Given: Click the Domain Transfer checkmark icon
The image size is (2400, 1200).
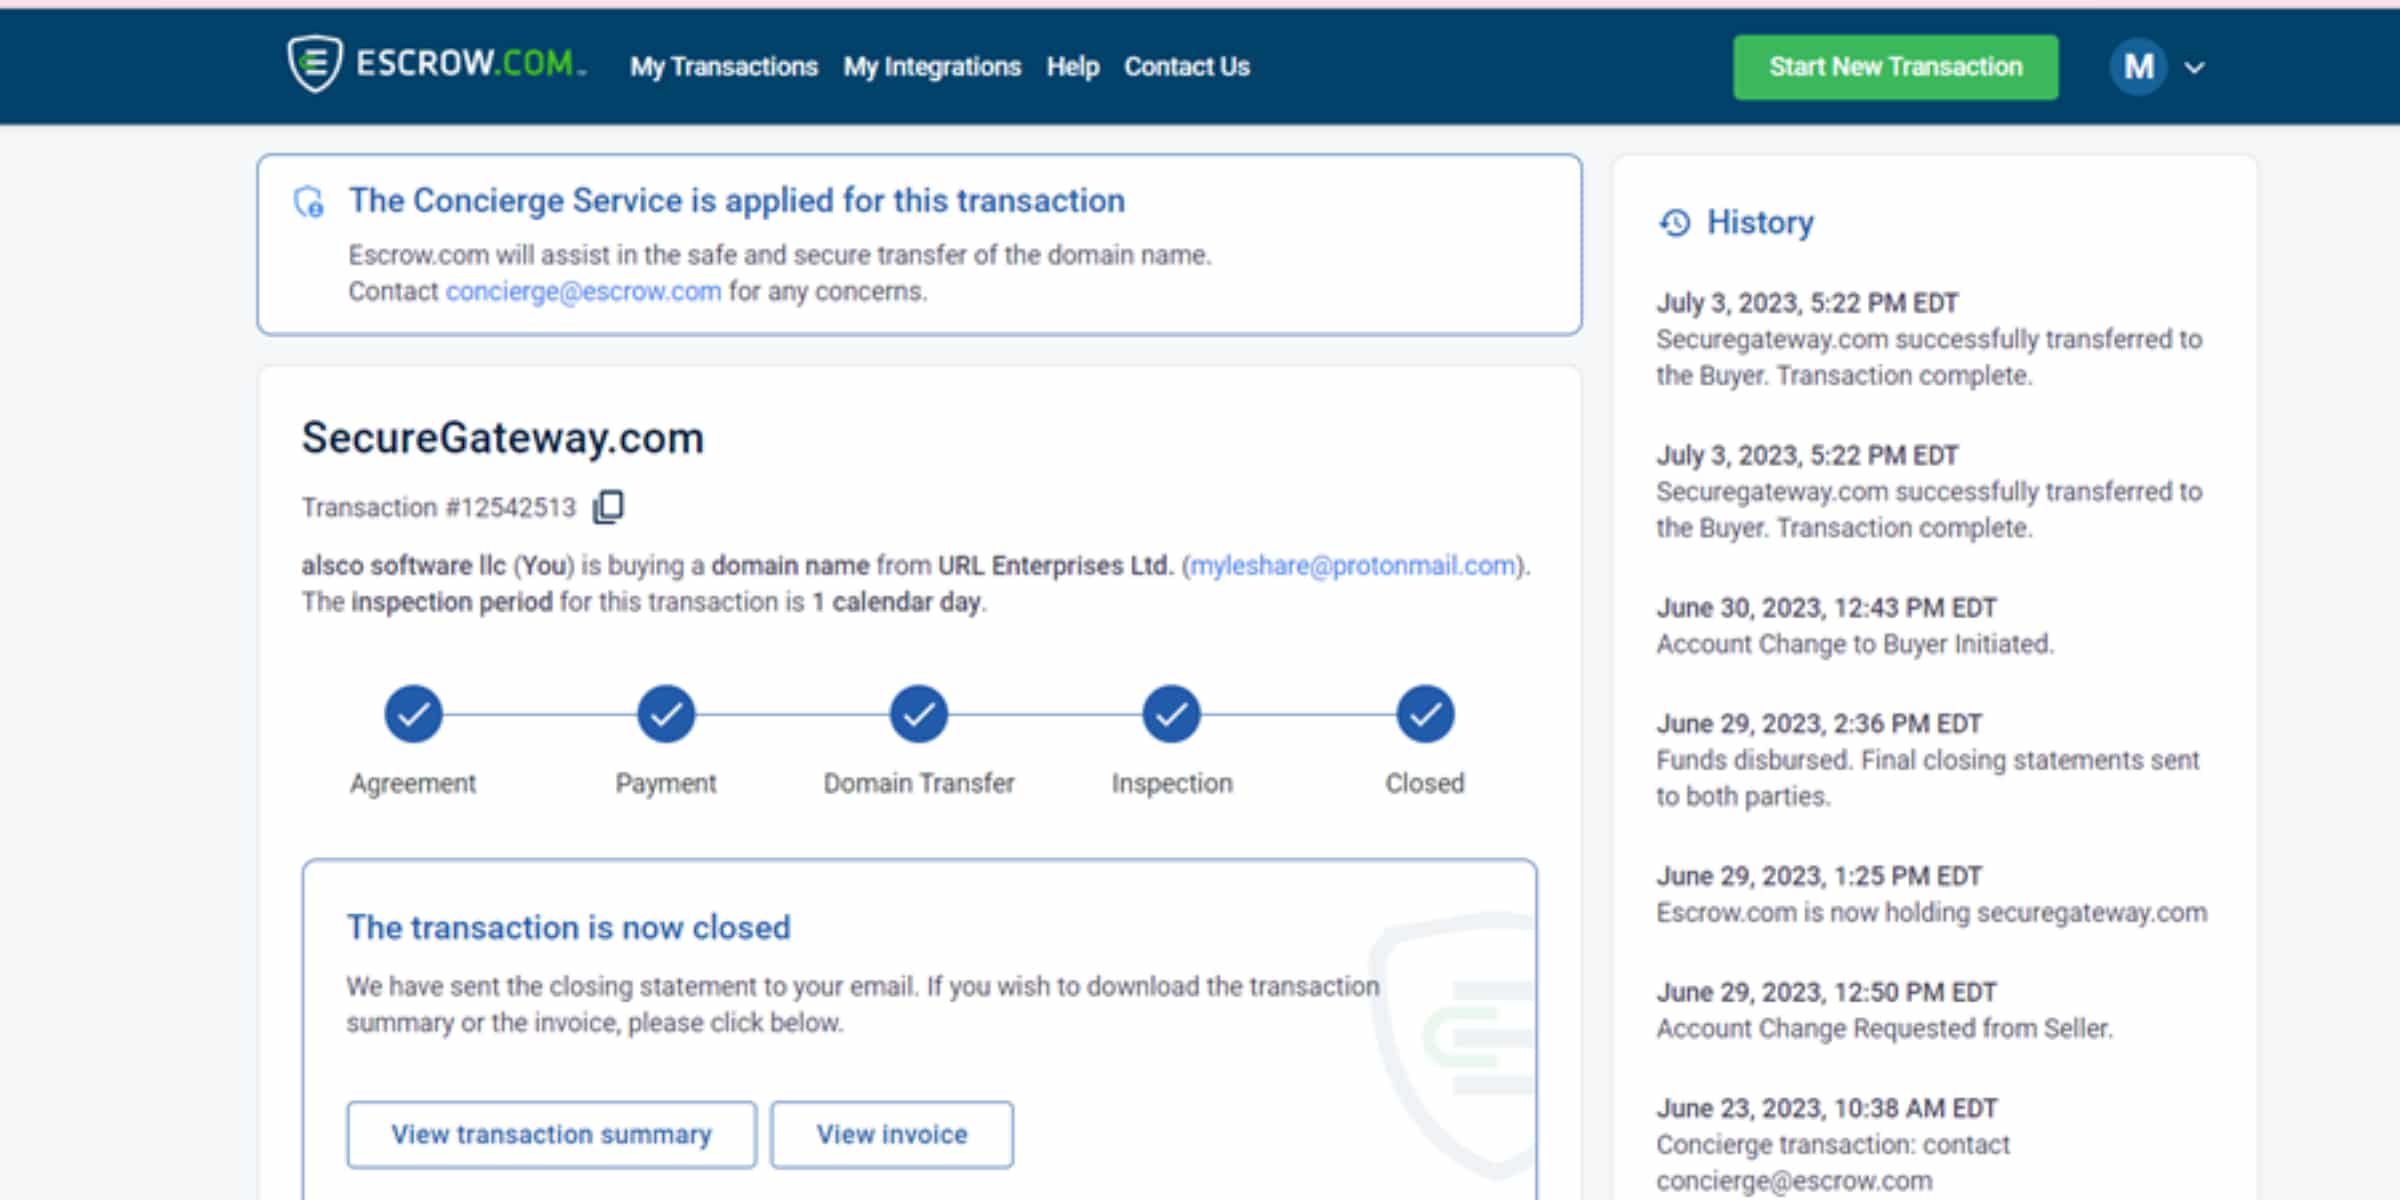Looking at the screenshot, I should [917, 715].
